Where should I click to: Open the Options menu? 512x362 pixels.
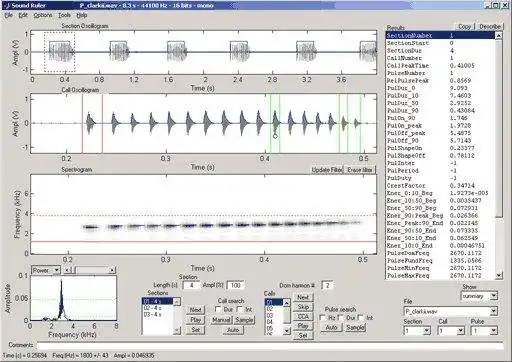click(x=43, y=15)
